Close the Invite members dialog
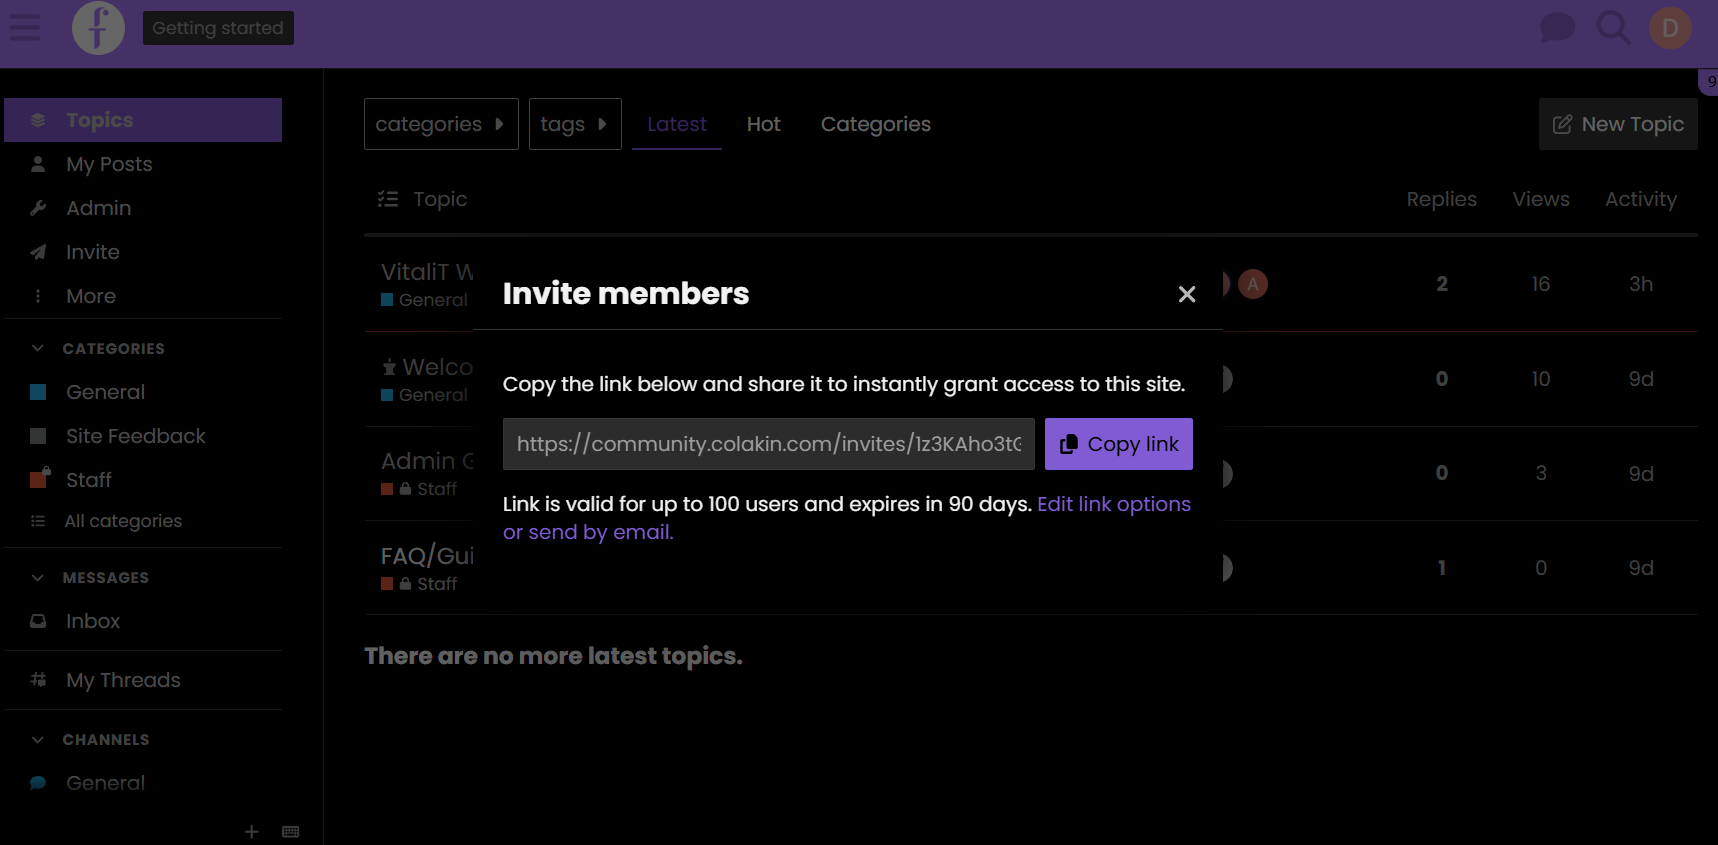 click(1186, 294)
